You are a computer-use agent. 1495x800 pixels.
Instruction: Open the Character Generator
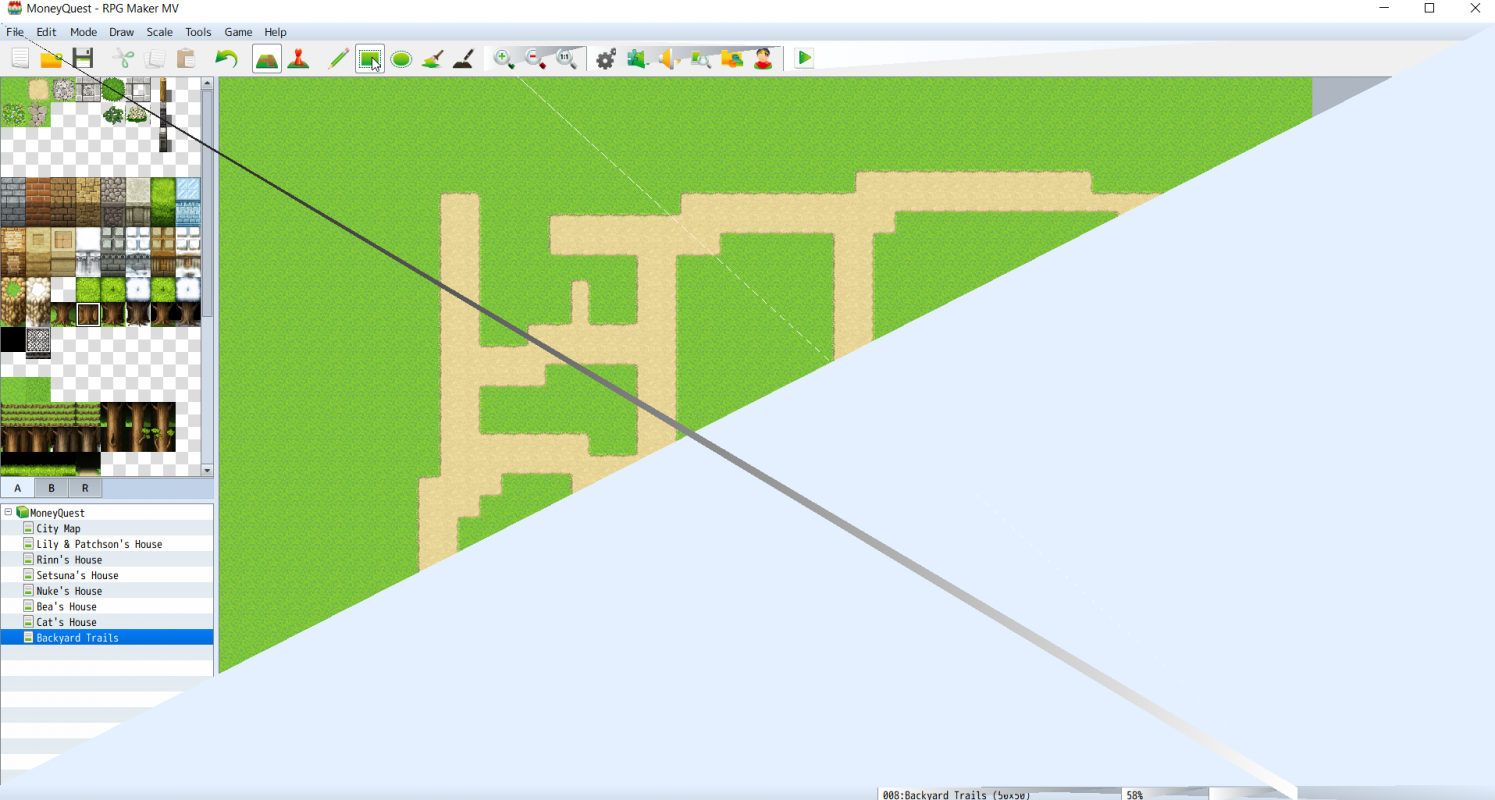tap(763, 58)
